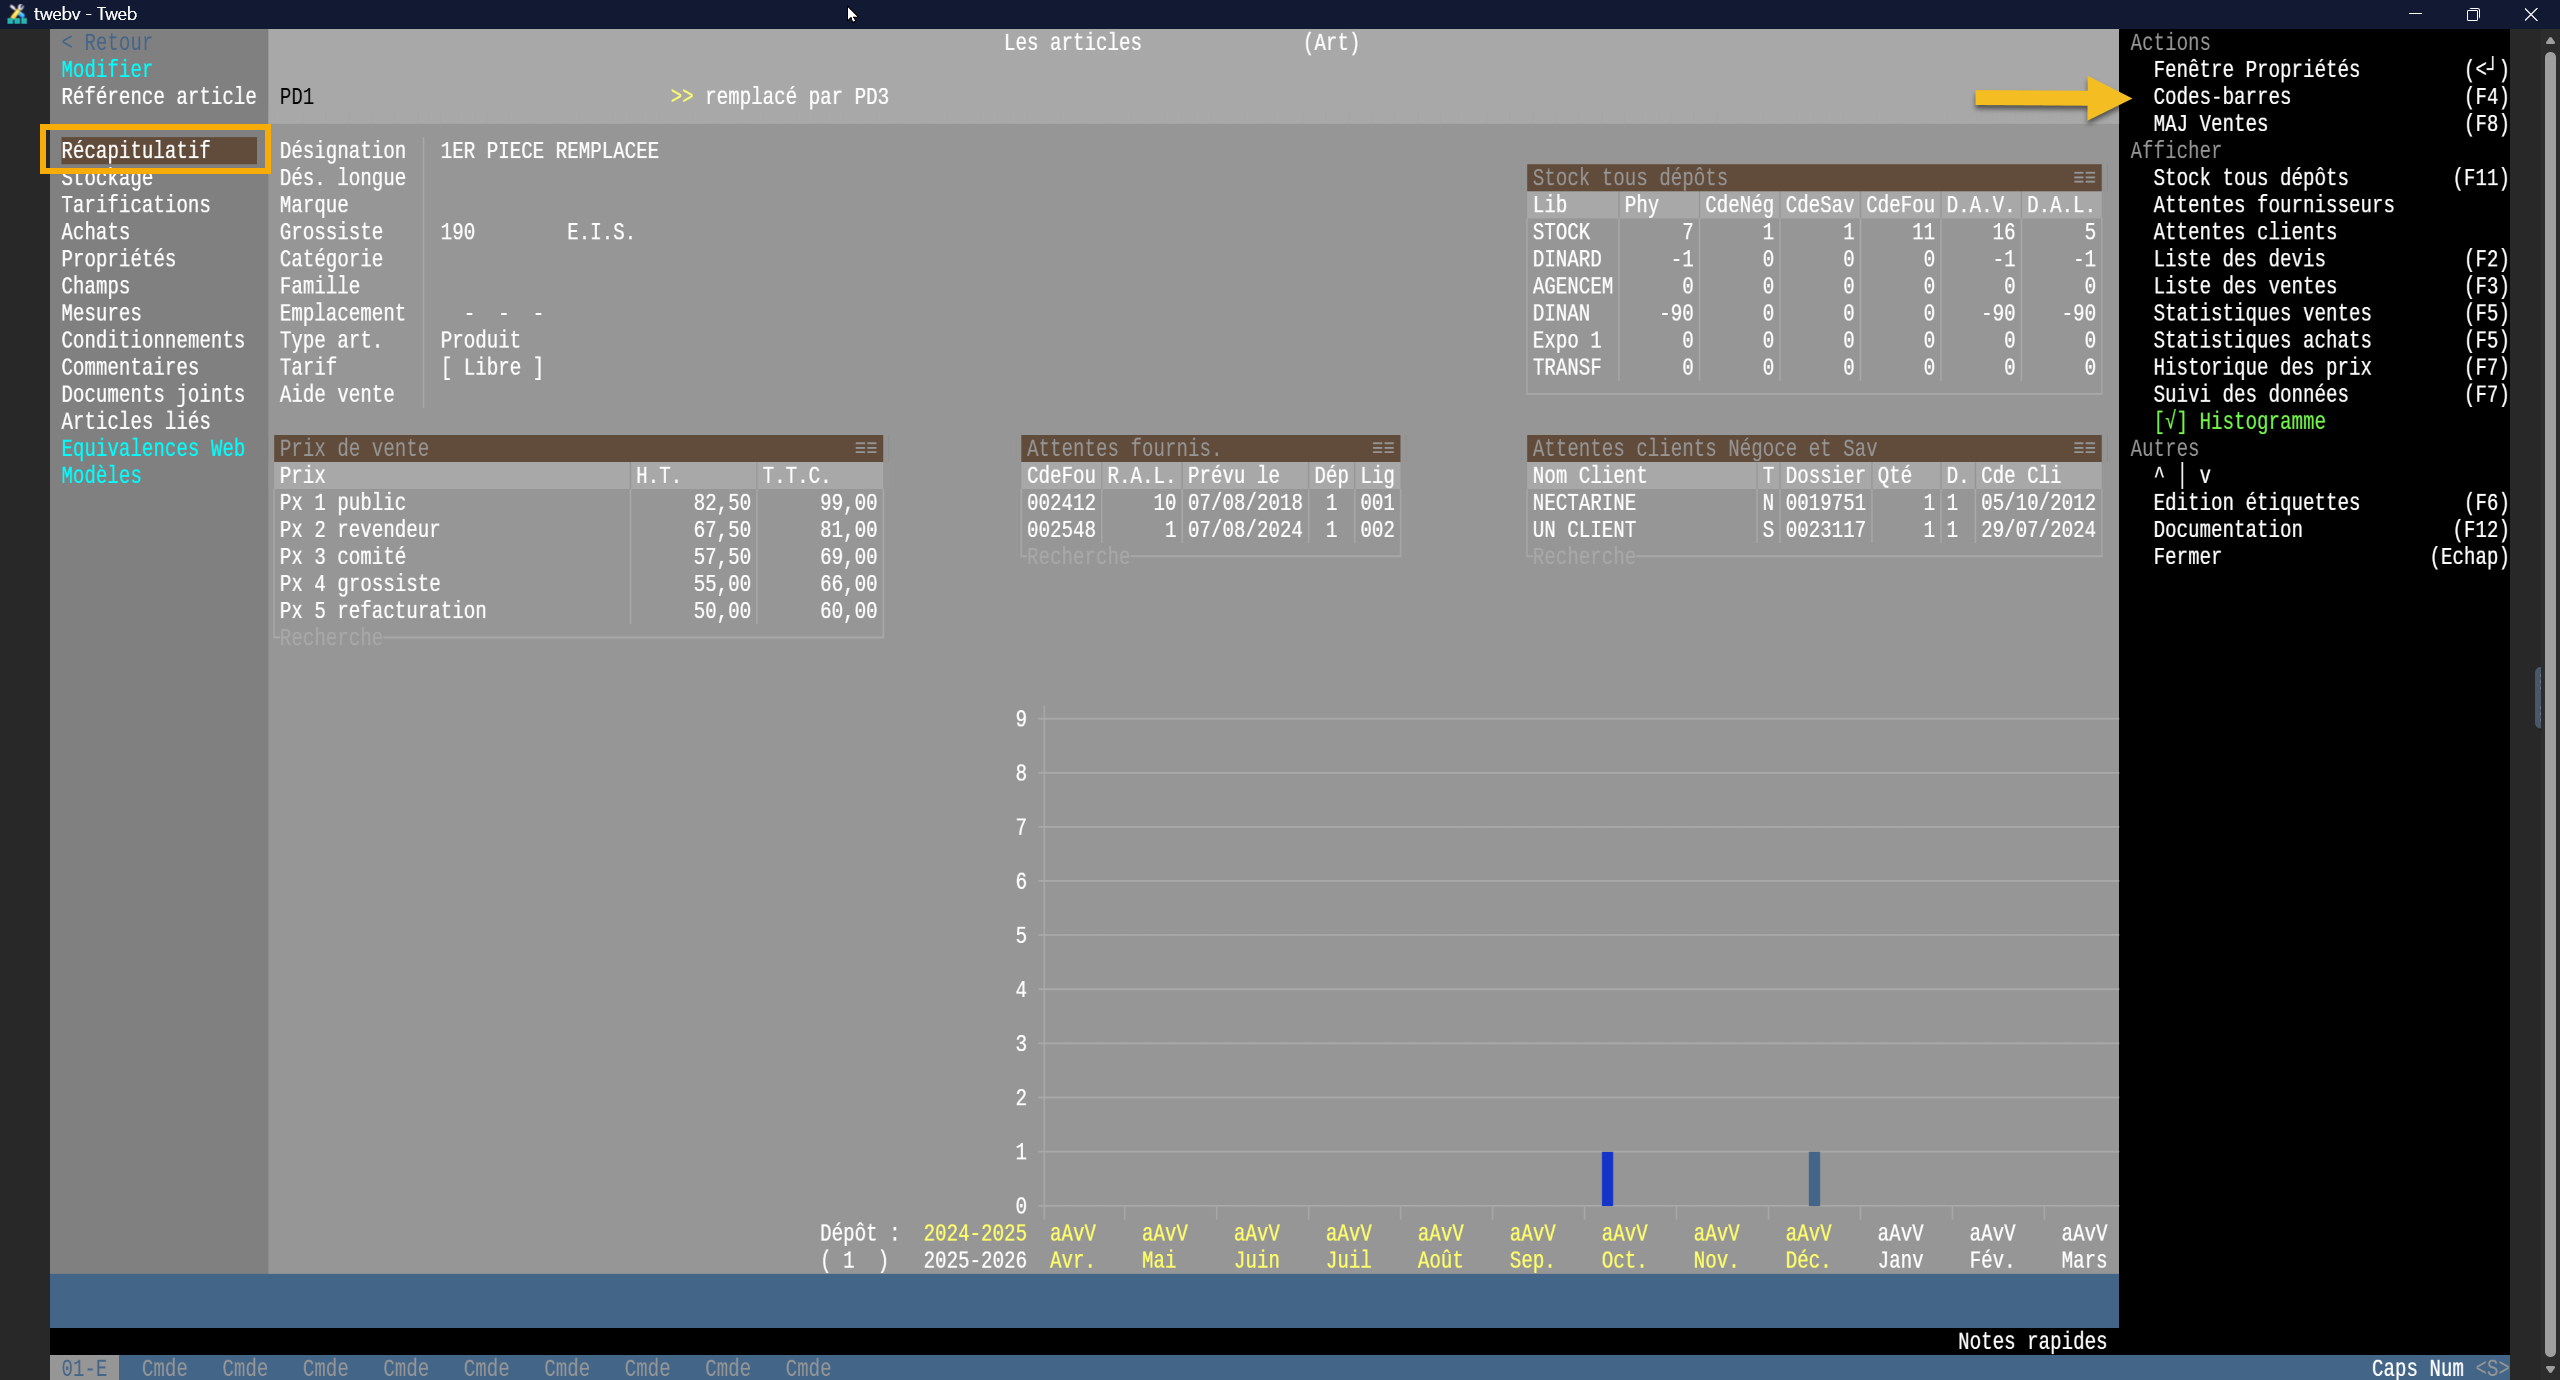Image resolution: width=2560 pixels, height=1380 pixels.
Task: Open Attentes clients Négoce panel menu icon
Action: pyautogui.click(x=2084, y=448)
